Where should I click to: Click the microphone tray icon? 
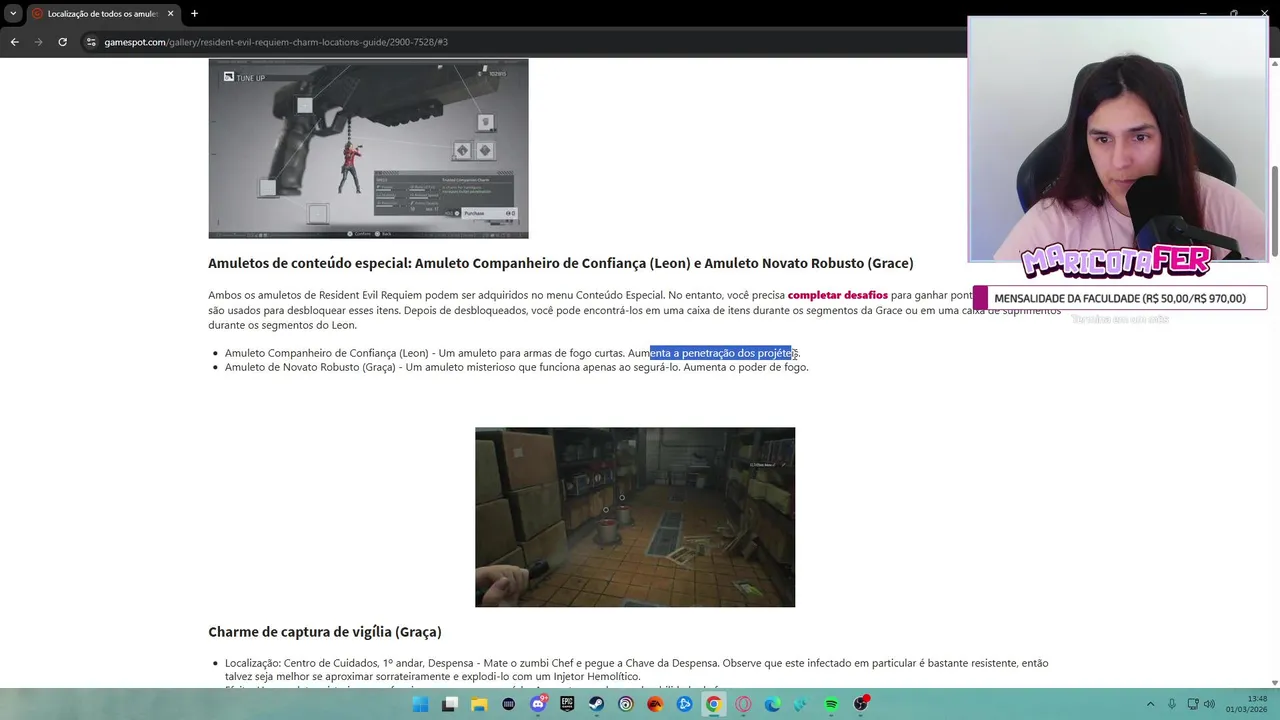[x=1171, y=704]
